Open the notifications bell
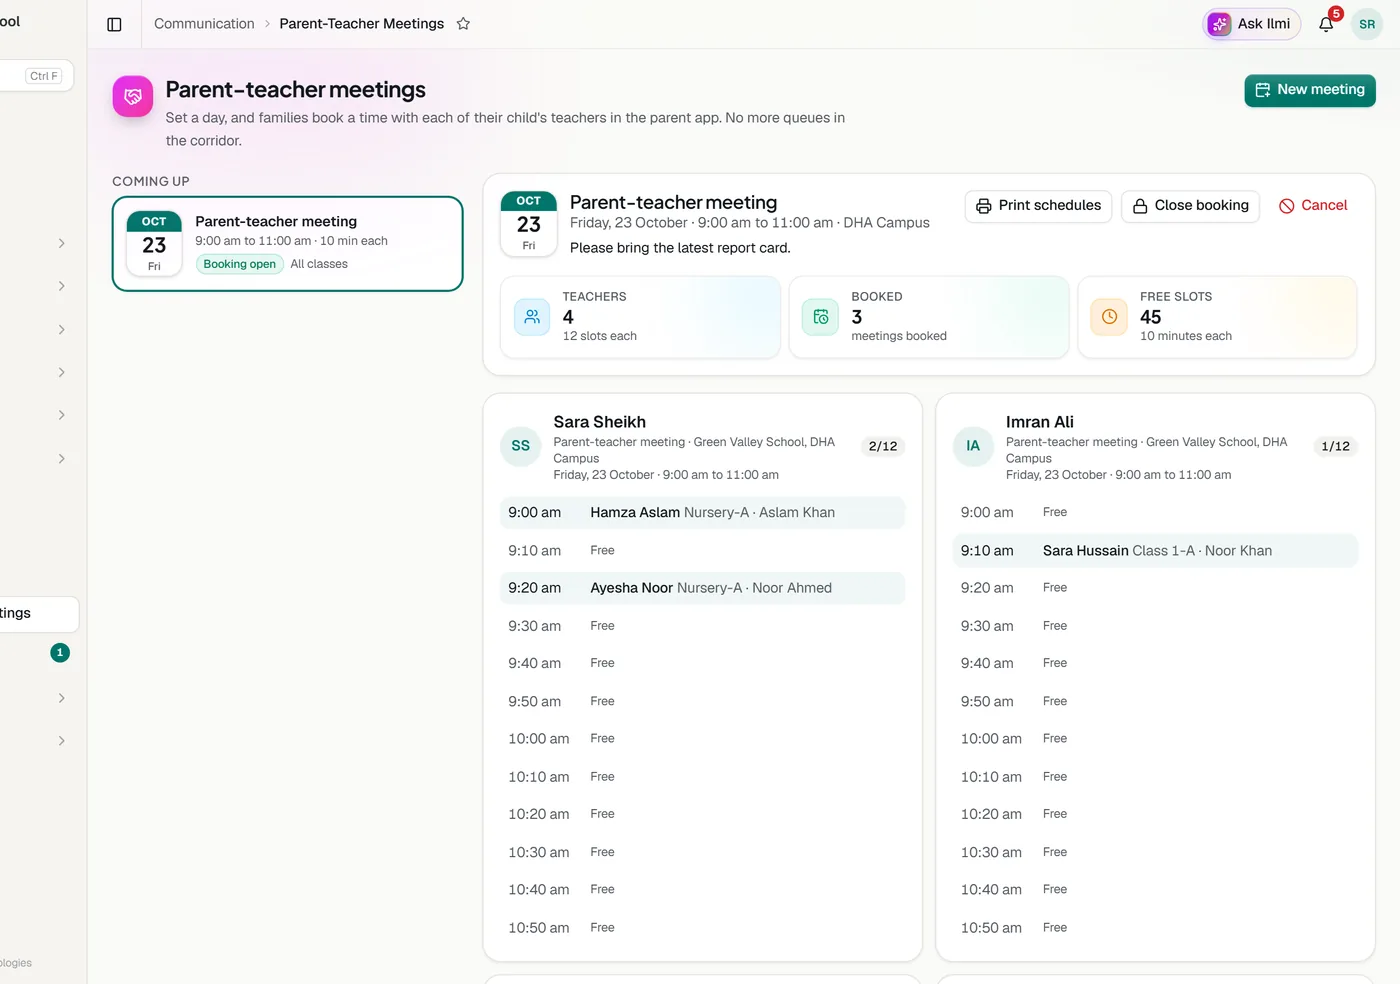 pos(1326,24)
